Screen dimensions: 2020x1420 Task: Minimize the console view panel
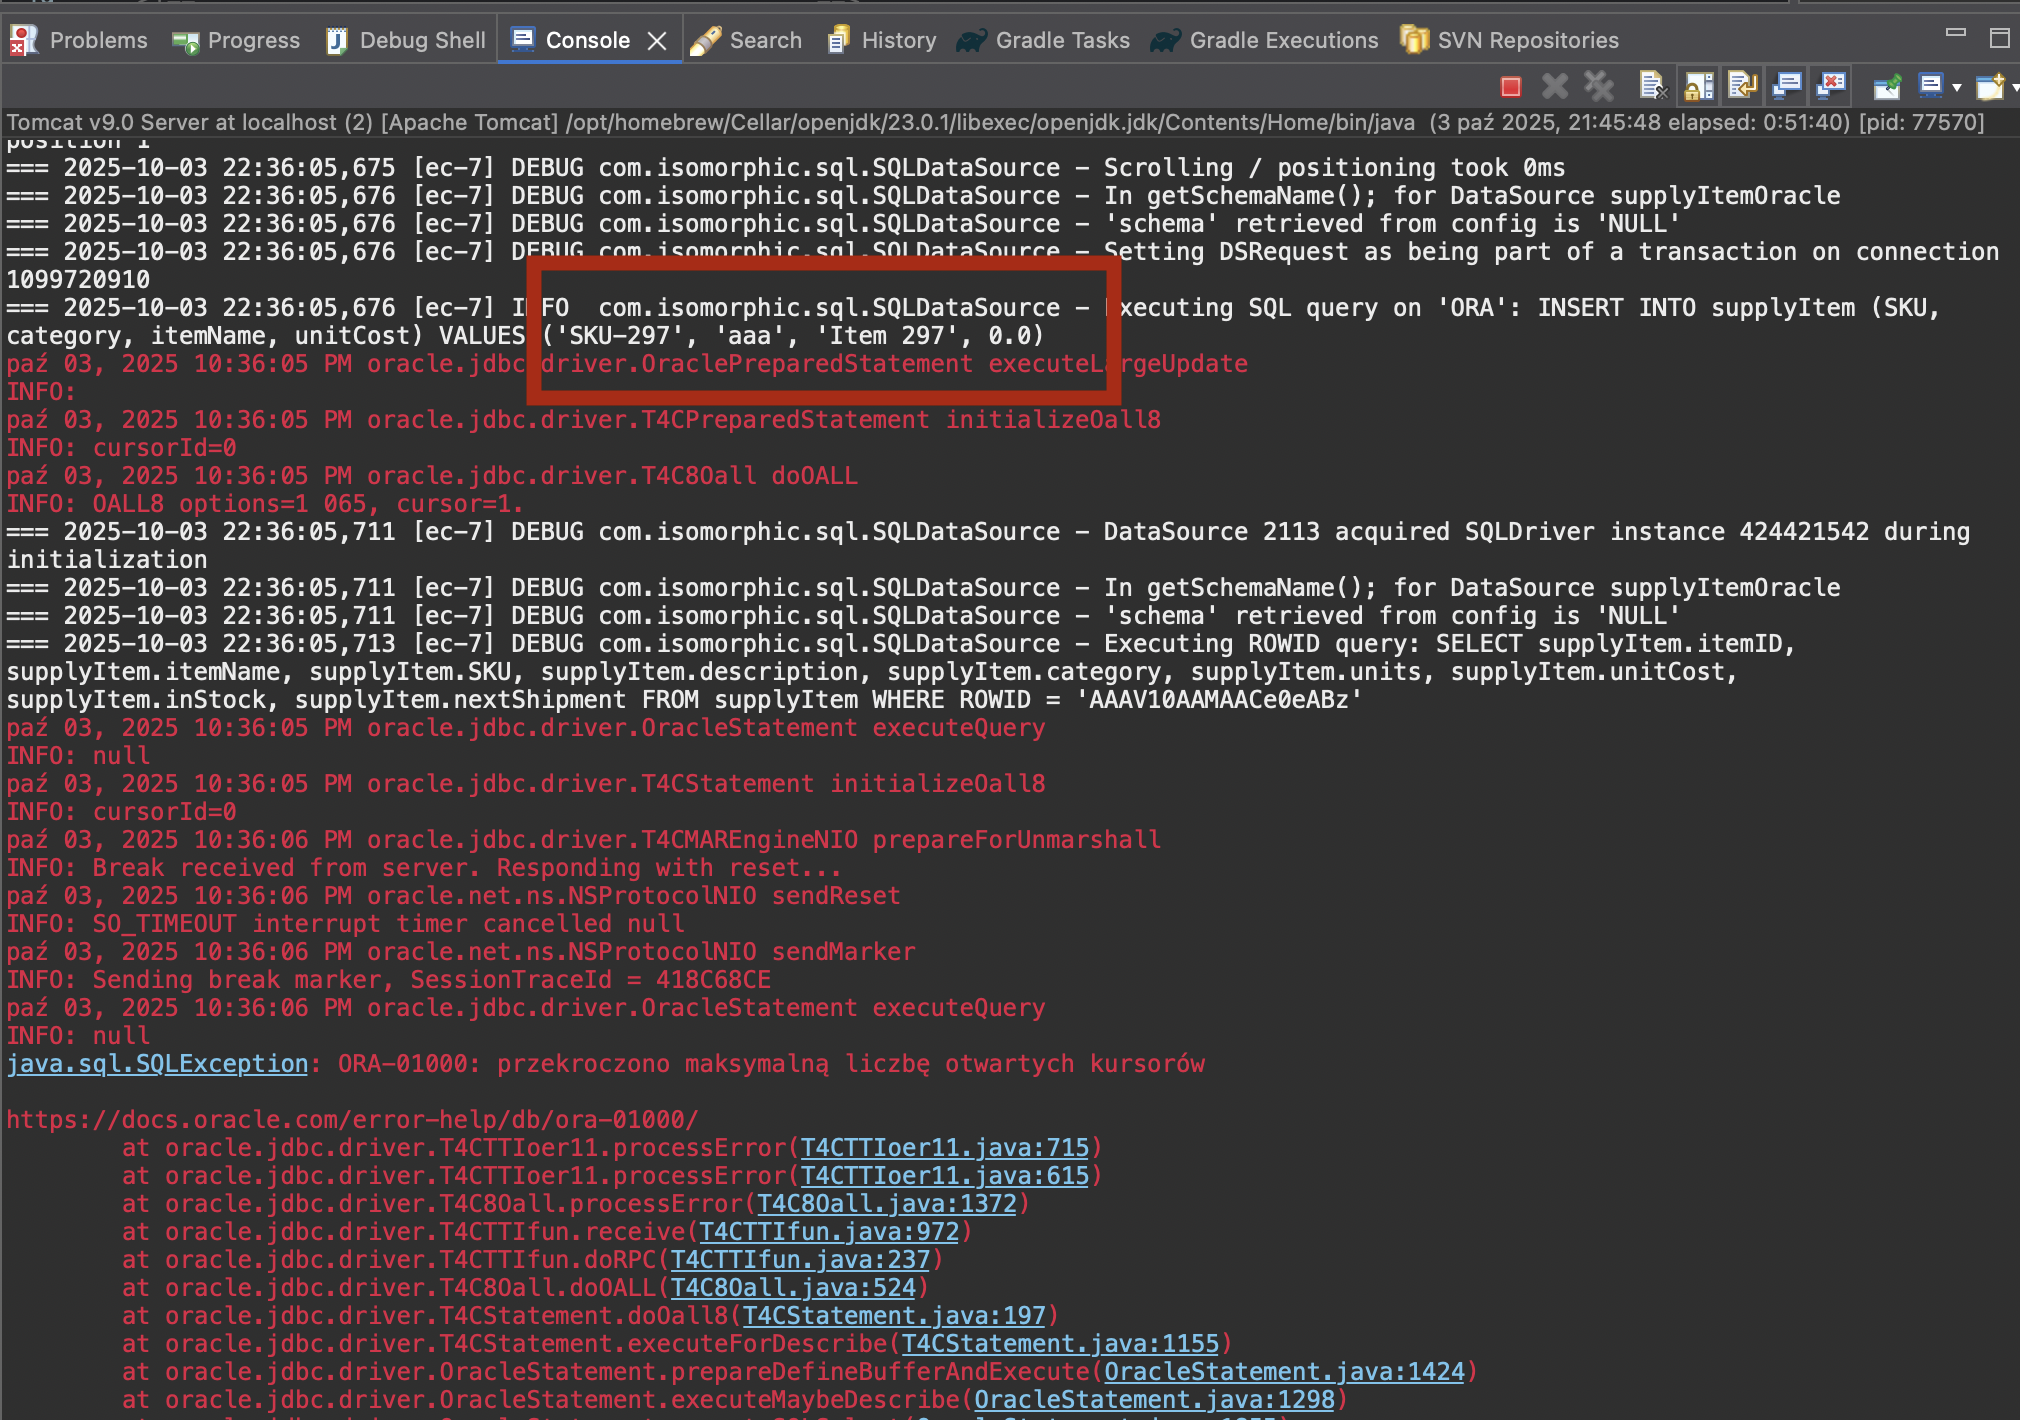tap(1956, 34)
